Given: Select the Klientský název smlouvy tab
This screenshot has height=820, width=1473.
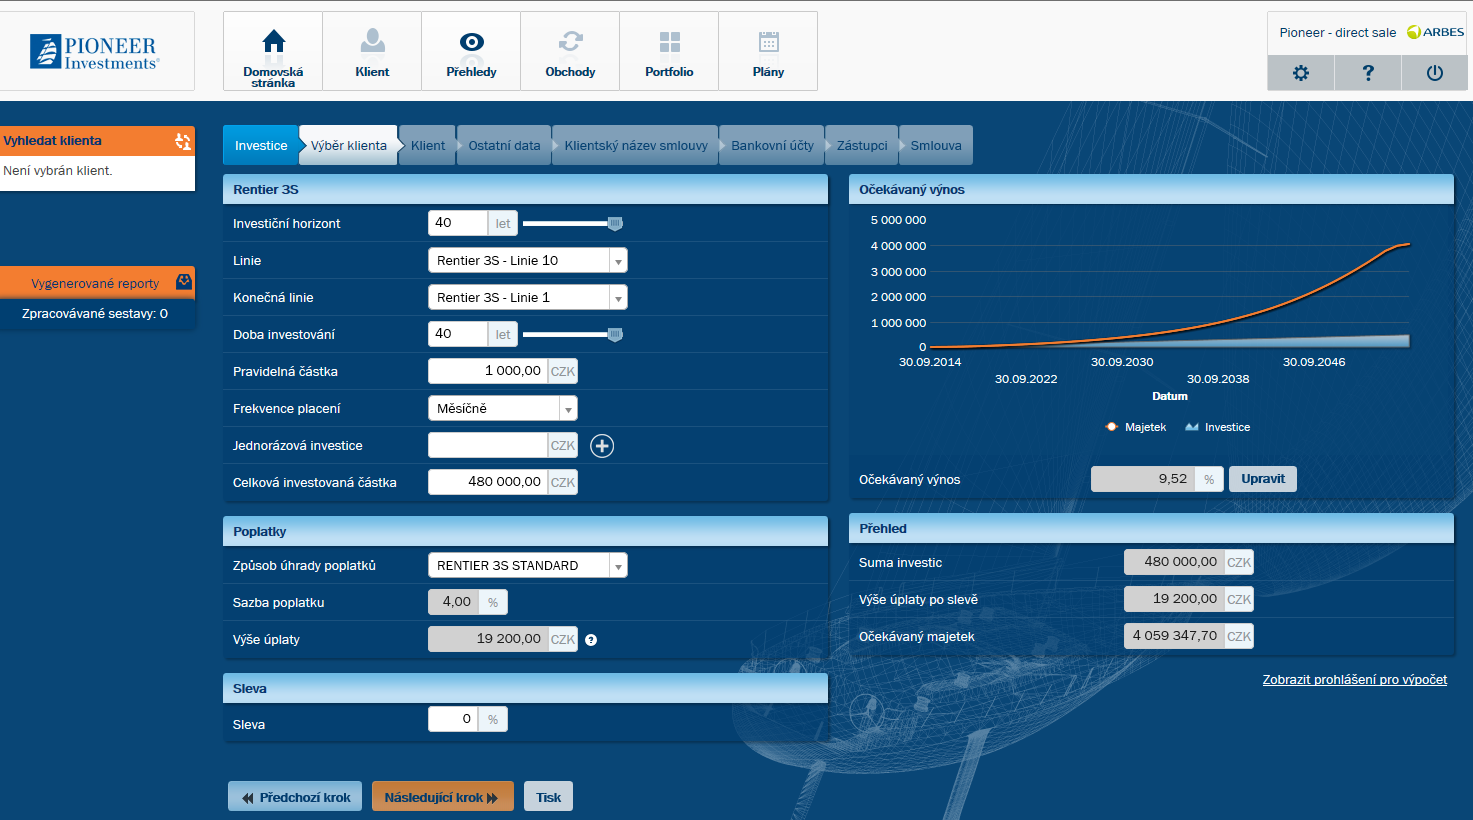Looking at the screenshot, I should 636,145.
